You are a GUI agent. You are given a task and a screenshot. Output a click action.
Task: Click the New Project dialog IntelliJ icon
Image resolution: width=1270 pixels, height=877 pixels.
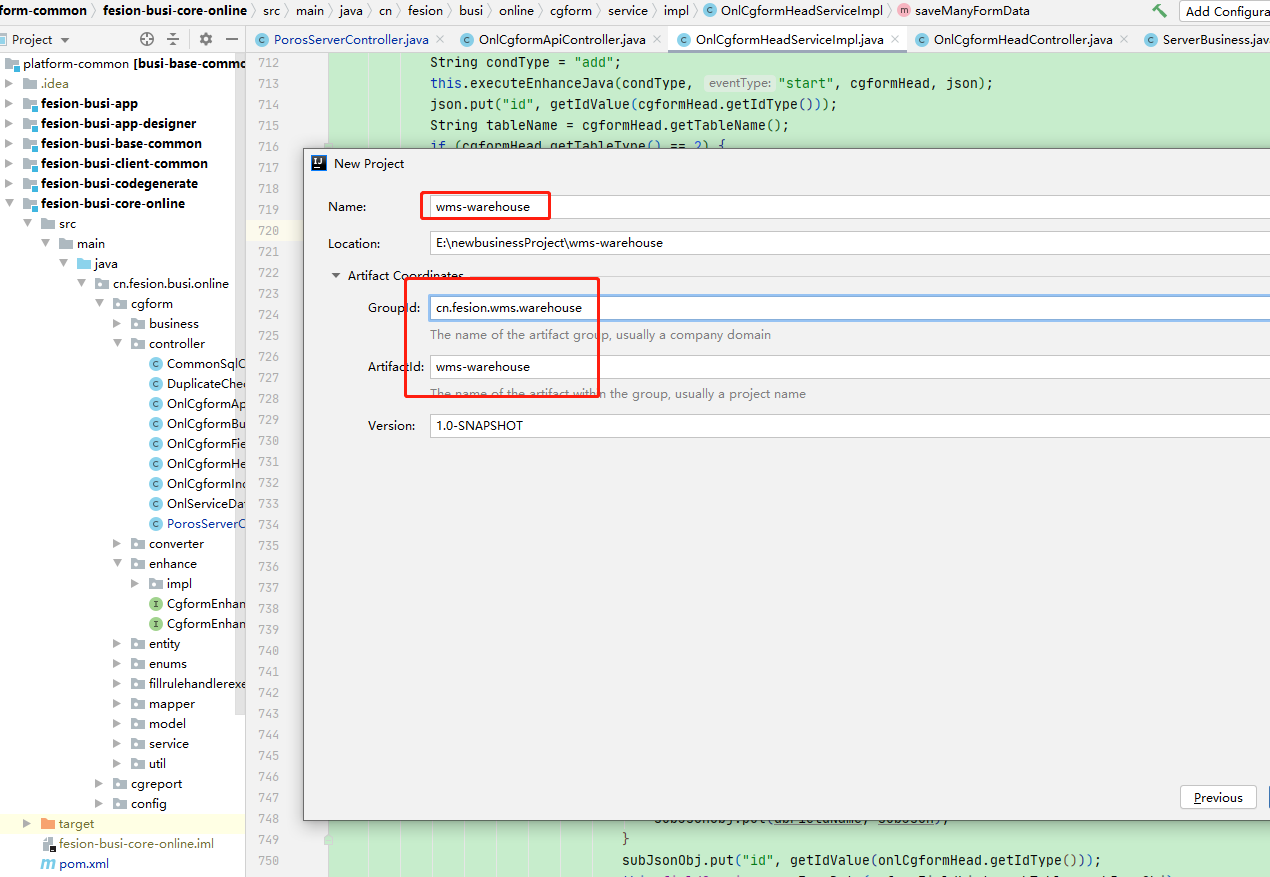pyautogui.click(x=319, y=163)
